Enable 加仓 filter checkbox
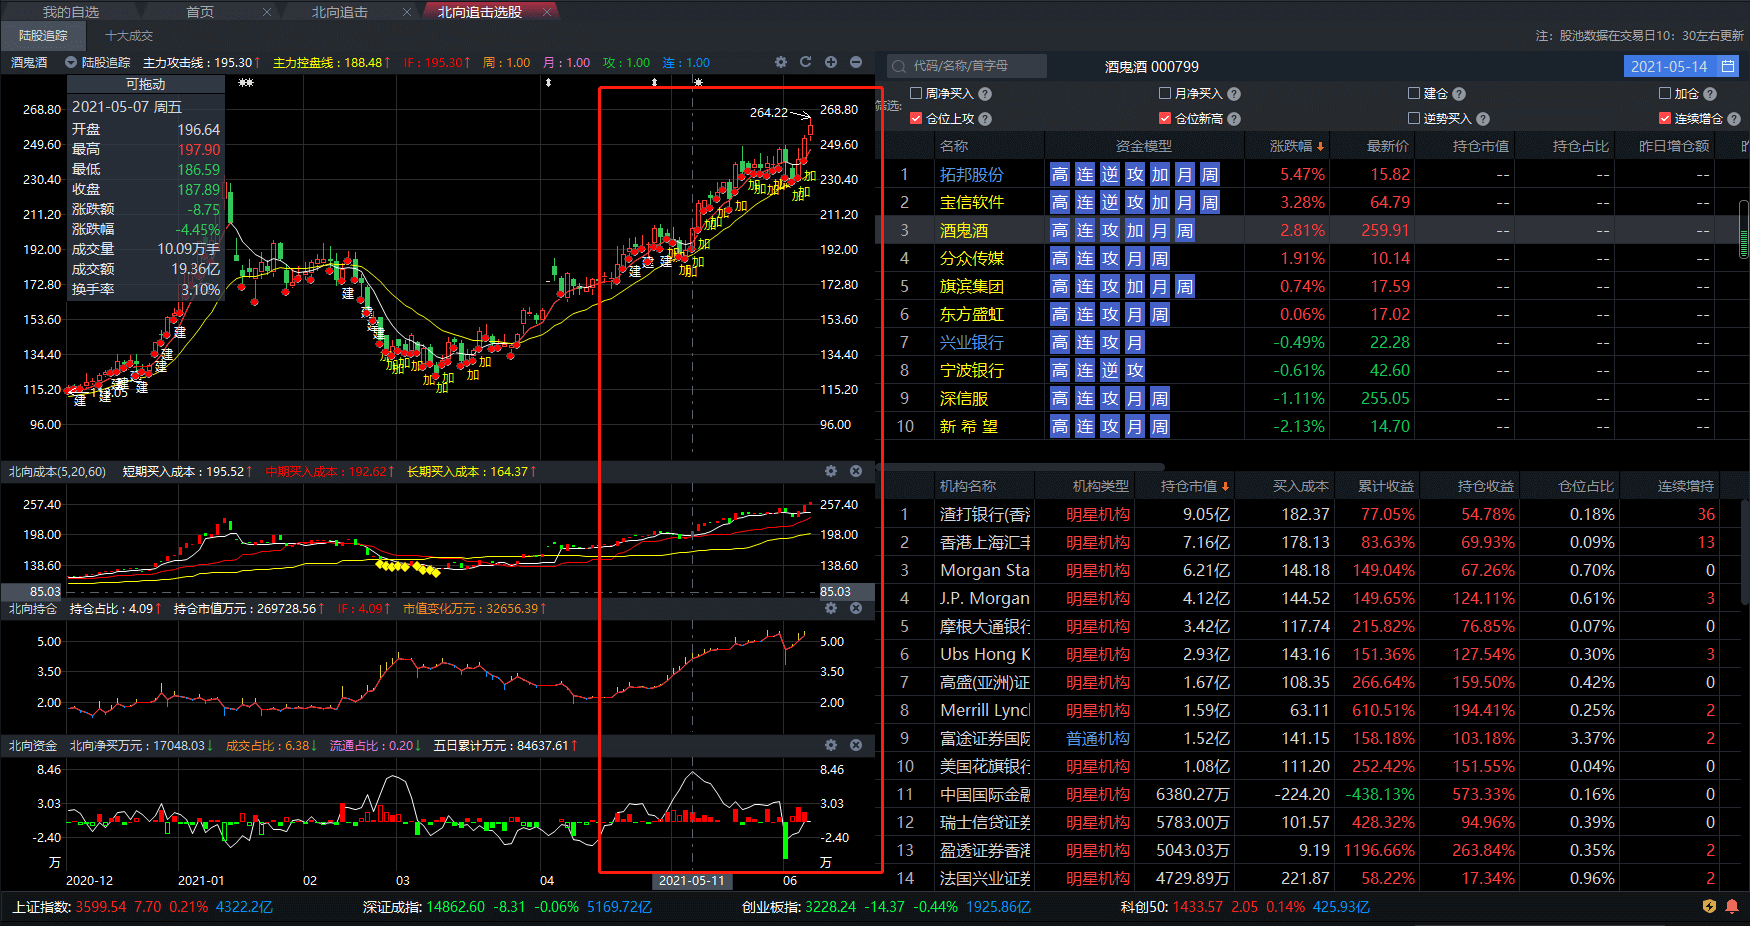The width and height of the screenshot is (1750, 926). [1665, 93]
